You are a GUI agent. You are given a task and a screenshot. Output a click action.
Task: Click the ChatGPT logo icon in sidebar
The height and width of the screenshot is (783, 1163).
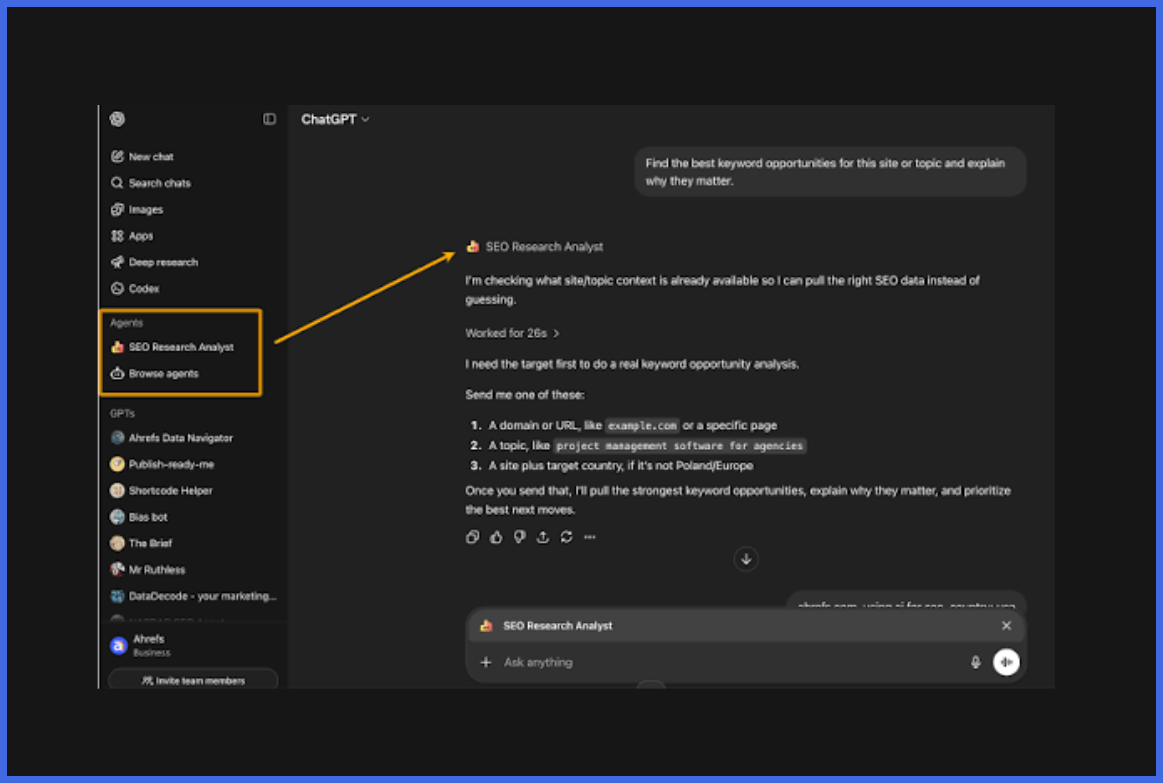click(117, 119)
